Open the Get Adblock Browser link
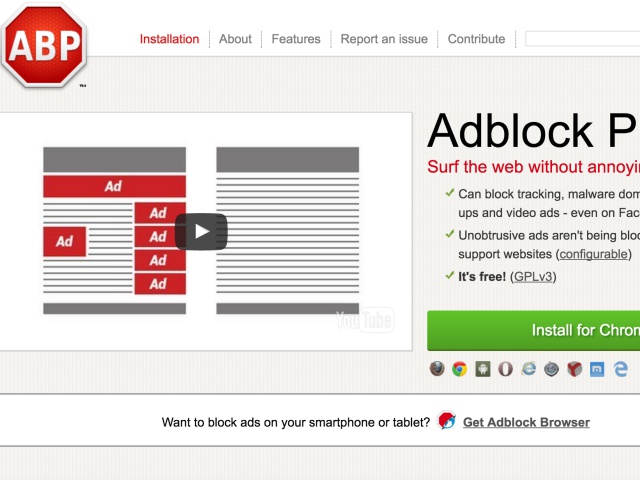This screenshot has width=640, height=480. [x=526, y=422]
